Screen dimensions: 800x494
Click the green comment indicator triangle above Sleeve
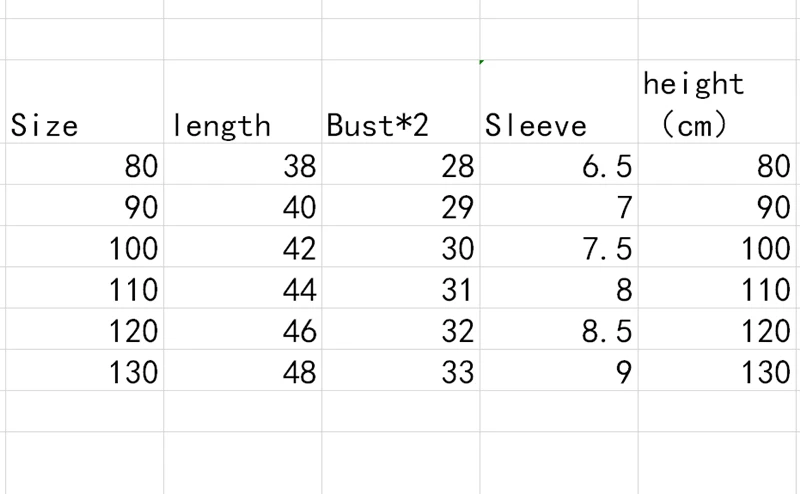482,62
